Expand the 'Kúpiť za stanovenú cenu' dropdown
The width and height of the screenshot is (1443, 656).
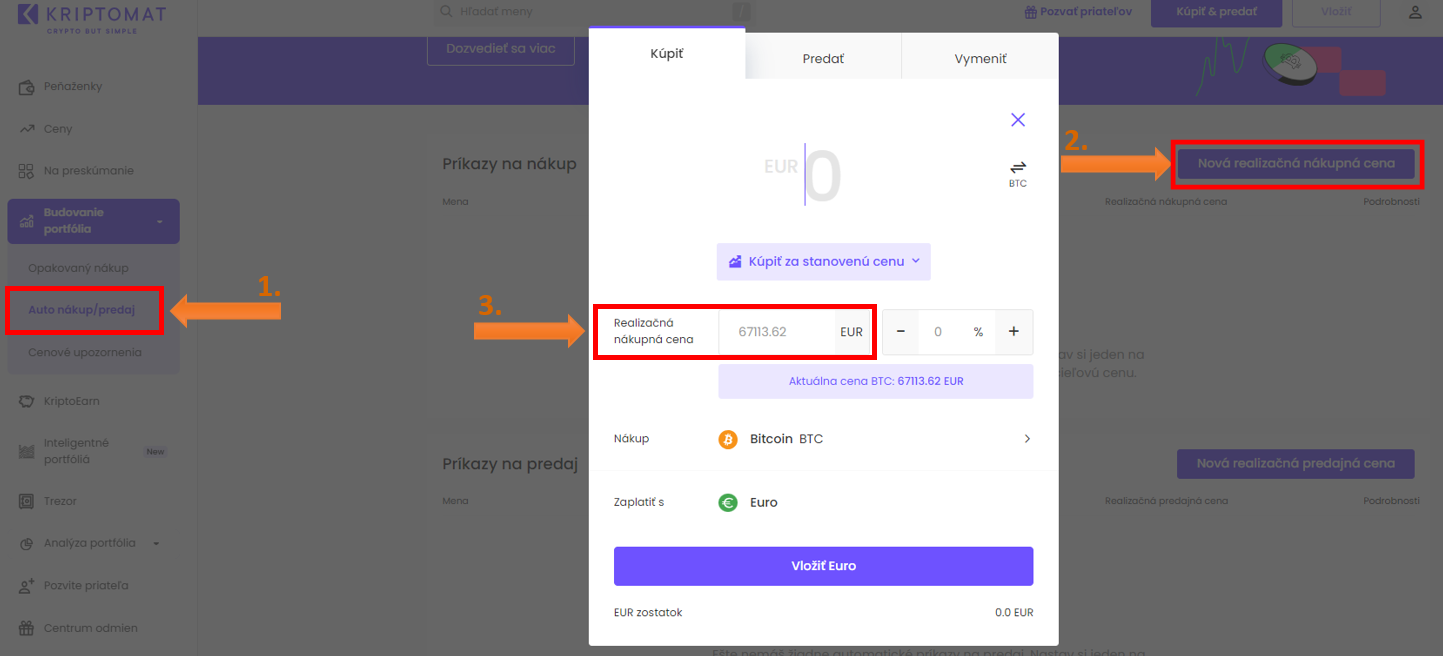(823, 262)
